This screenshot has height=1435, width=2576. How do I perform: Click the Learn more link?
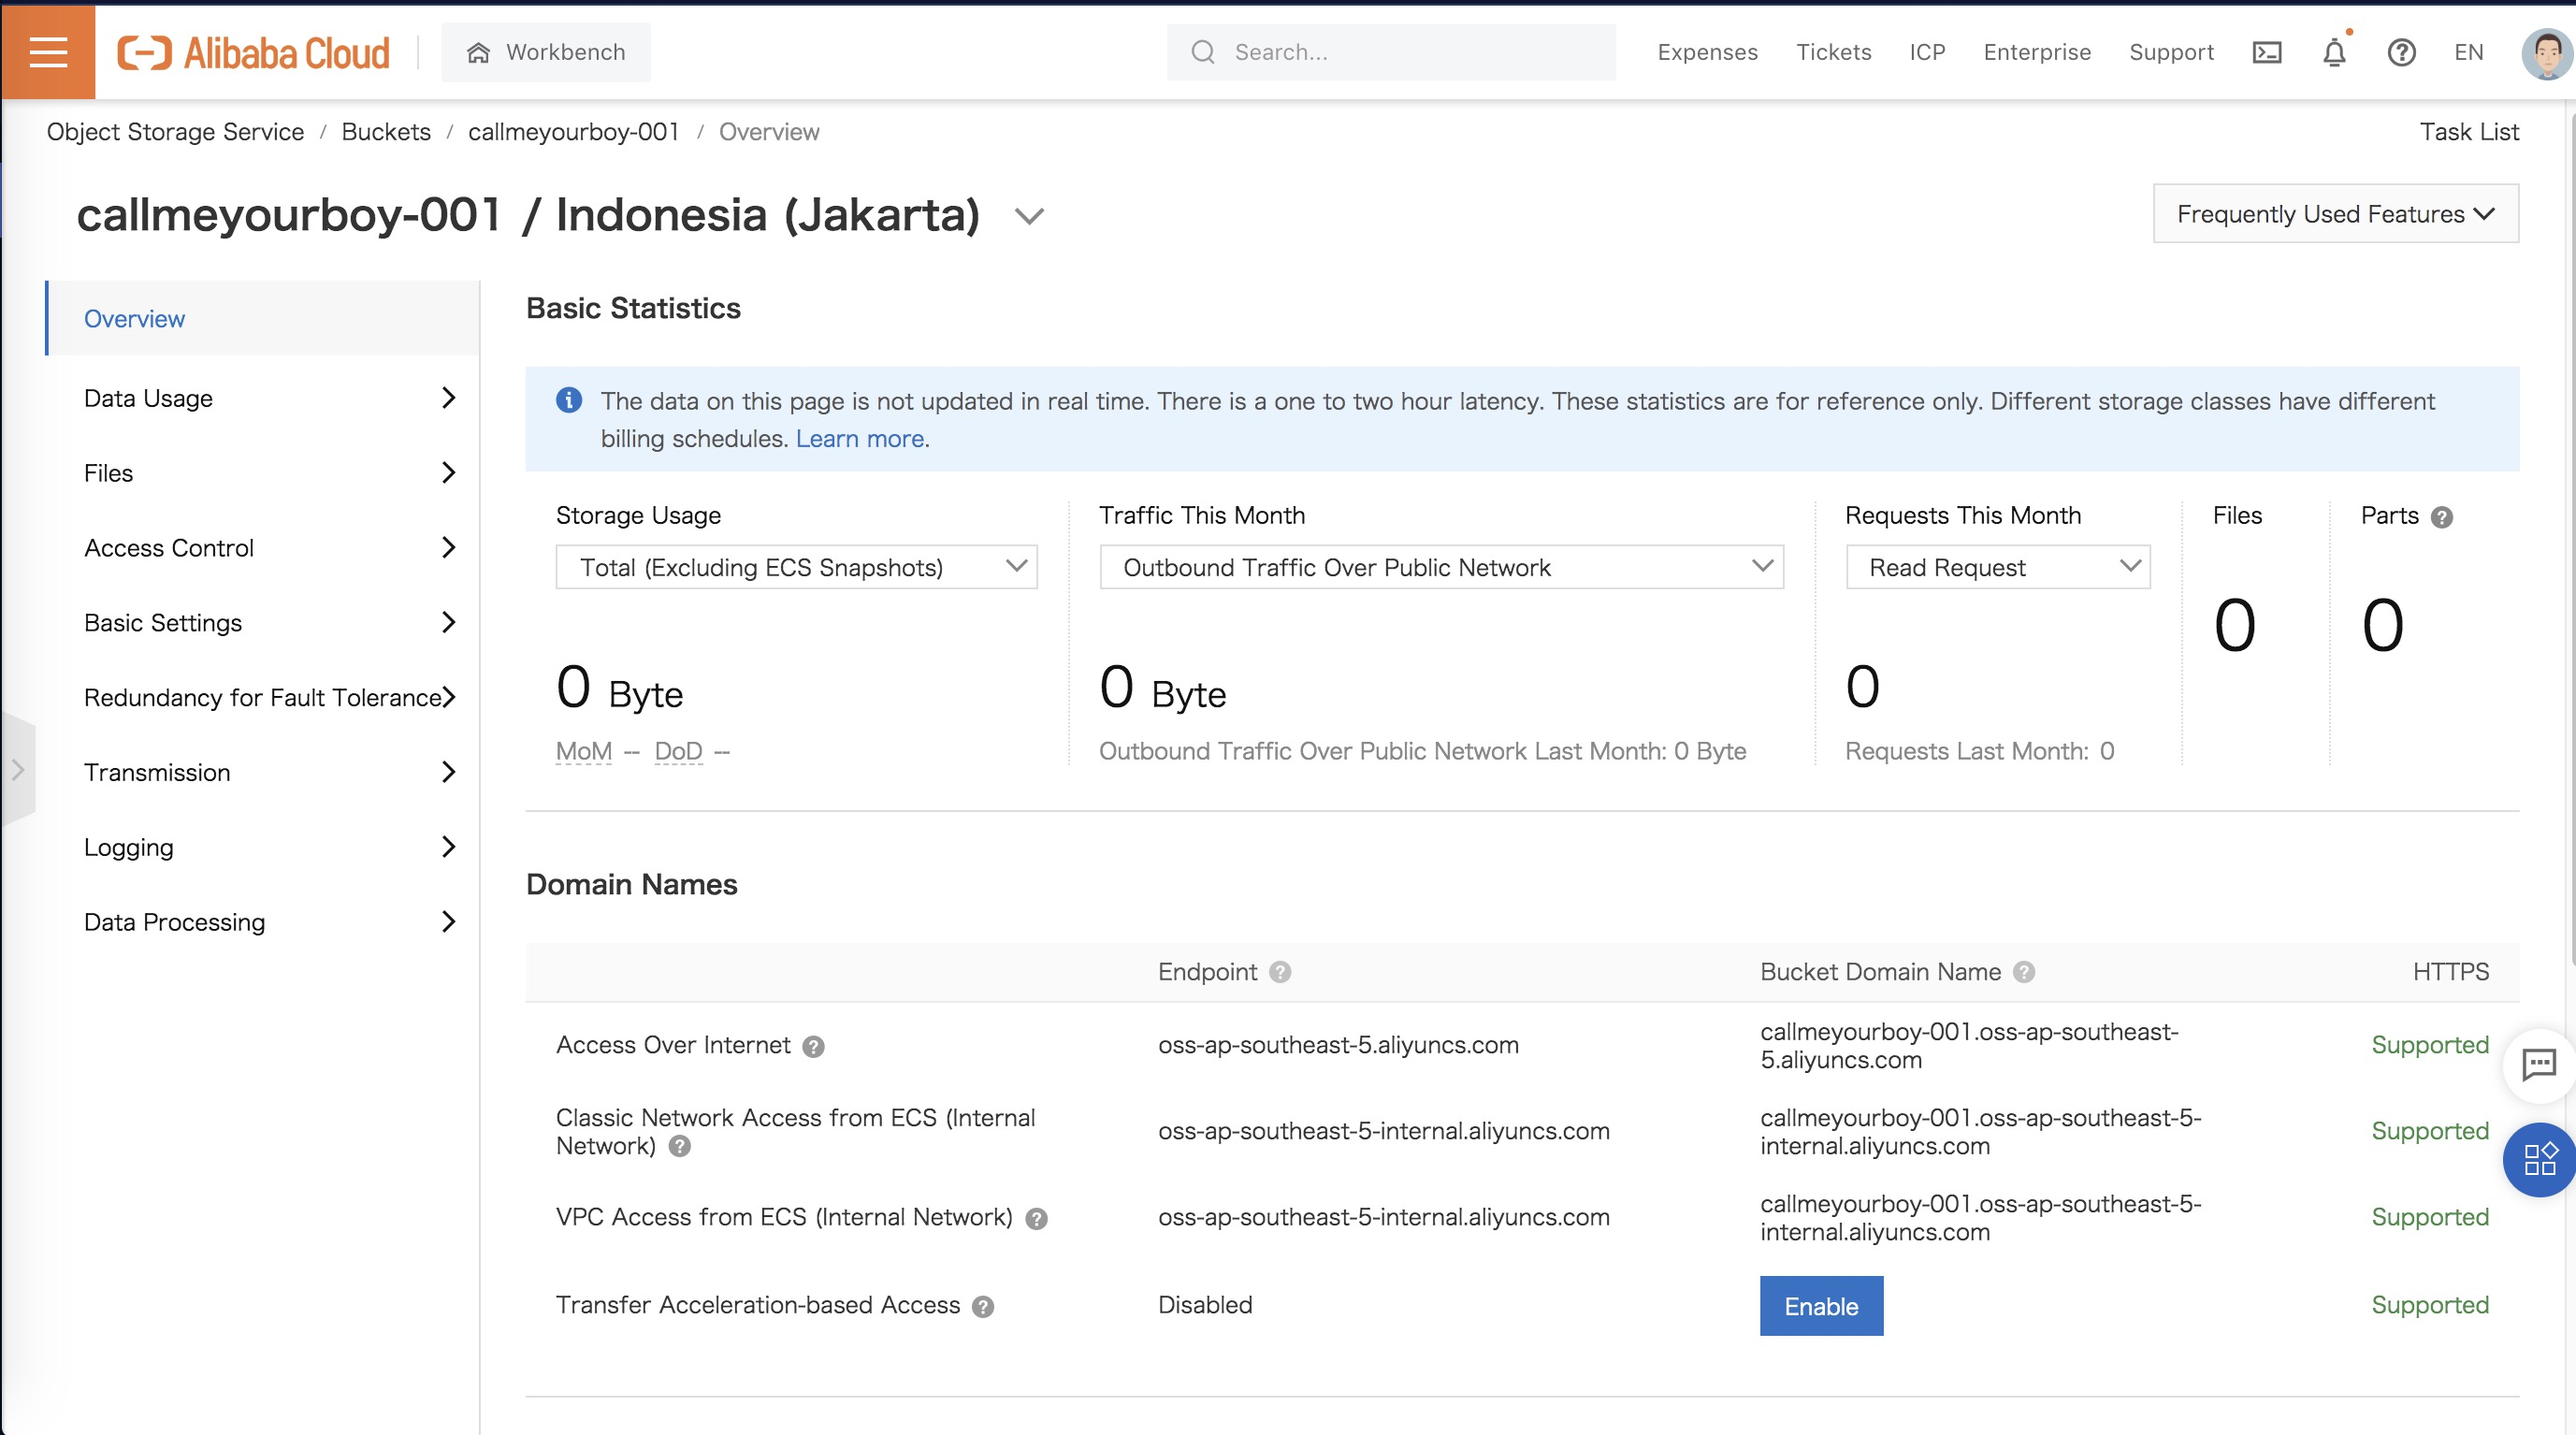click(x=859, y=439)
